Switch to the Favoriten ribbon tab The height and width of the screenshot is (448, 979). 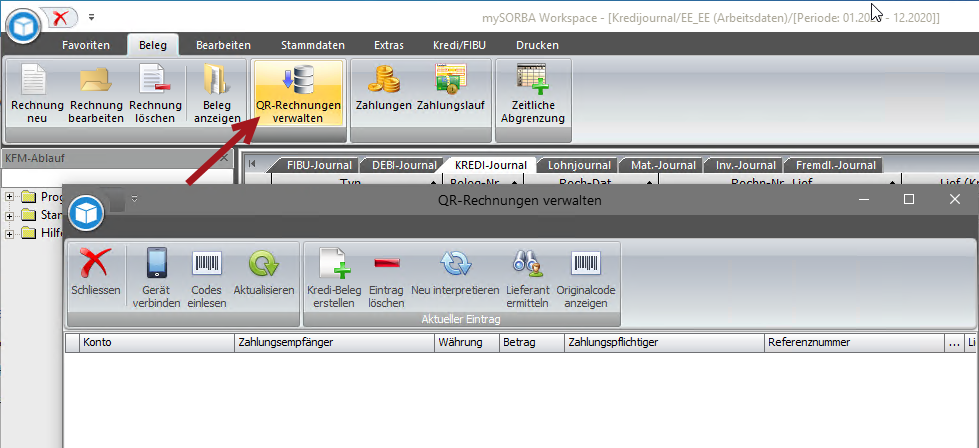pyautogui.click(x=86, y=45)
